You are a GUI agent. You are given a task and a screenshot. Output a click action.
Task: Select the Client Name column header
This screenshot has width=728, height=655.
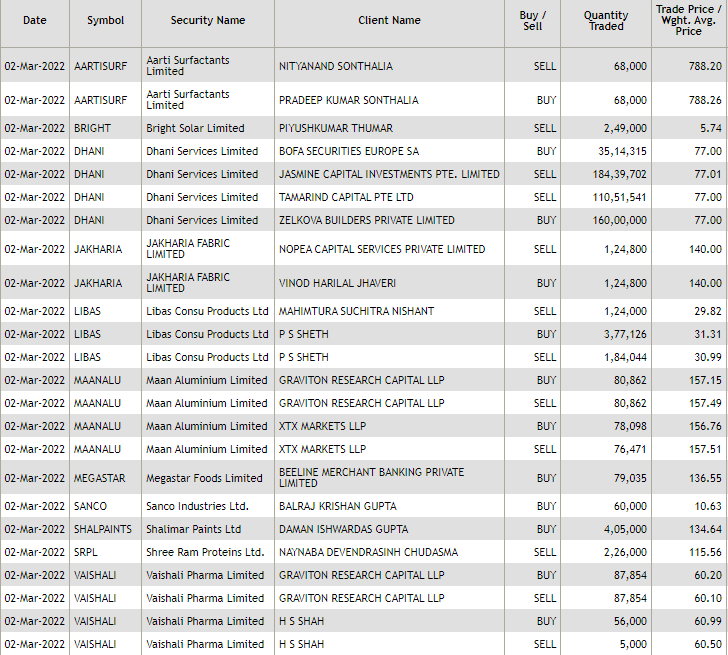(x=389, y=20)
